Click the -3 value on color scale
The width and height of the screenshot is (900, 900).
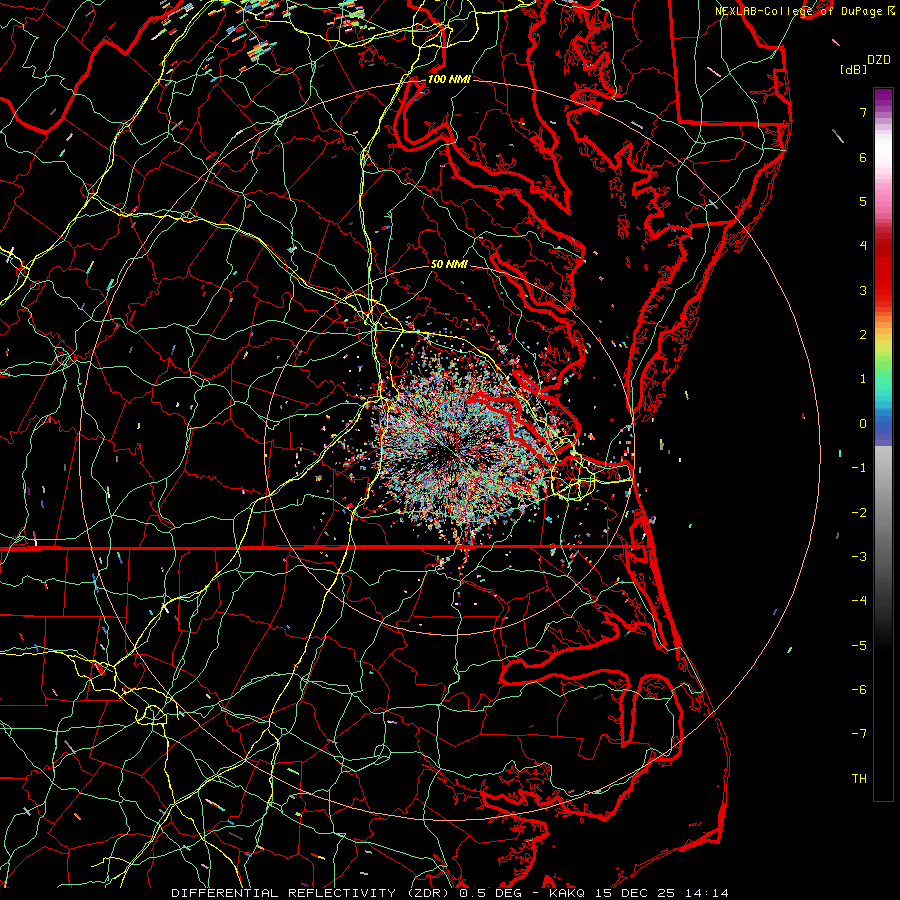tap(859, 557)
